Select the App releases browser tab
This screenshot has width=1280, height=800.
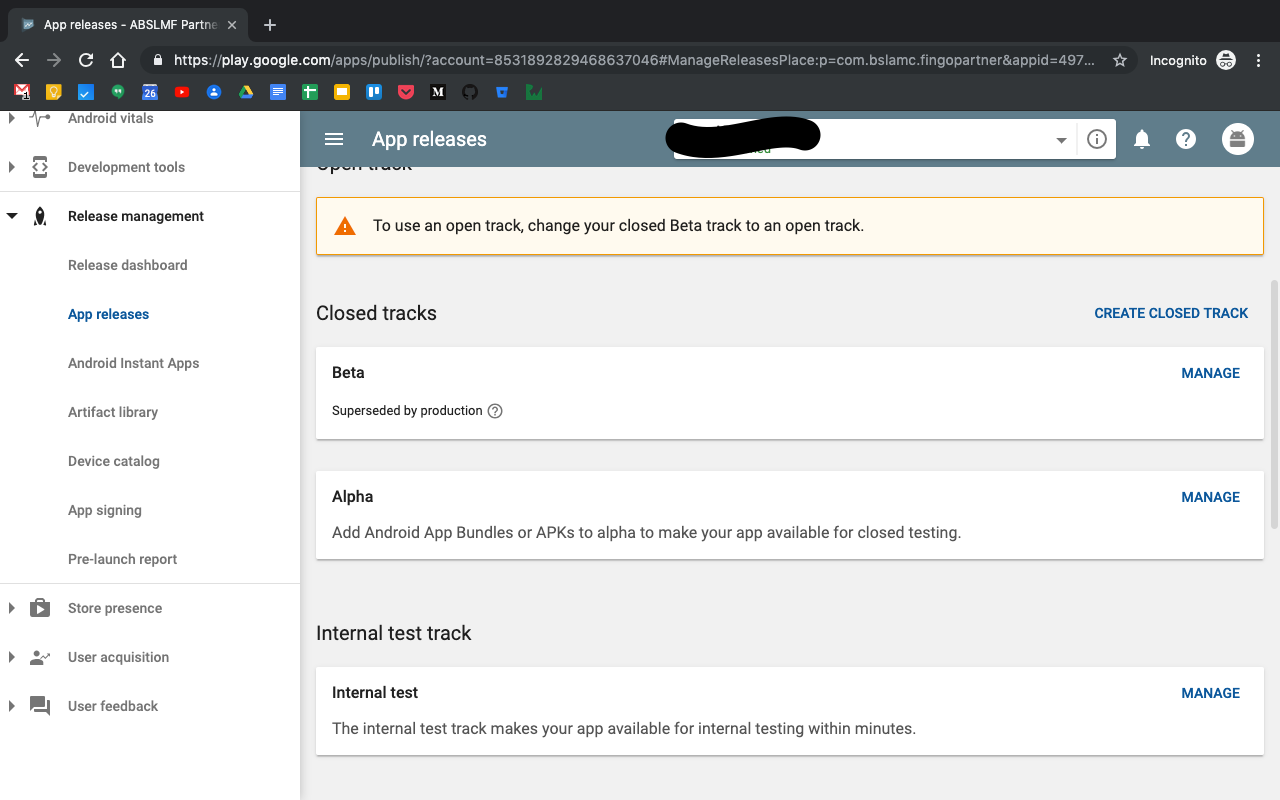pos(128,25)
